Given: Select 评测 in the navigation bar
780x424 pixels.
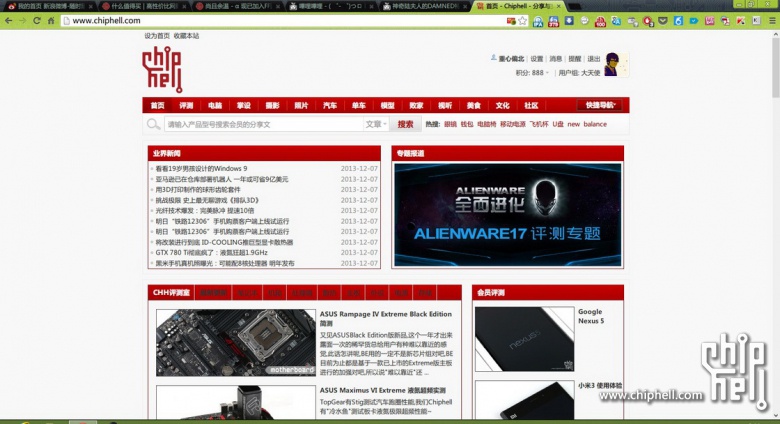Looking at the screenshot, I should pos(186,106).
